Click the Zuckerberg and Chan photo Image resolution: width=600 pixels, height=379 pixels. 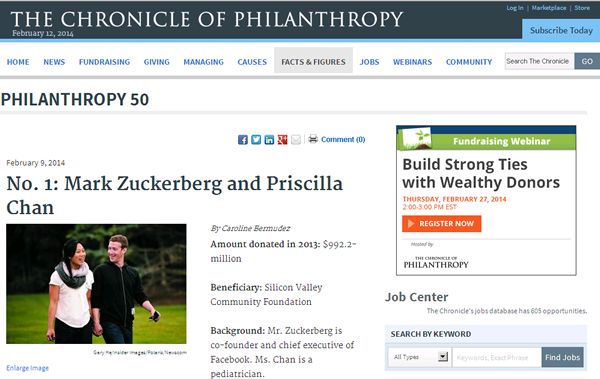[x=96, y=284]
